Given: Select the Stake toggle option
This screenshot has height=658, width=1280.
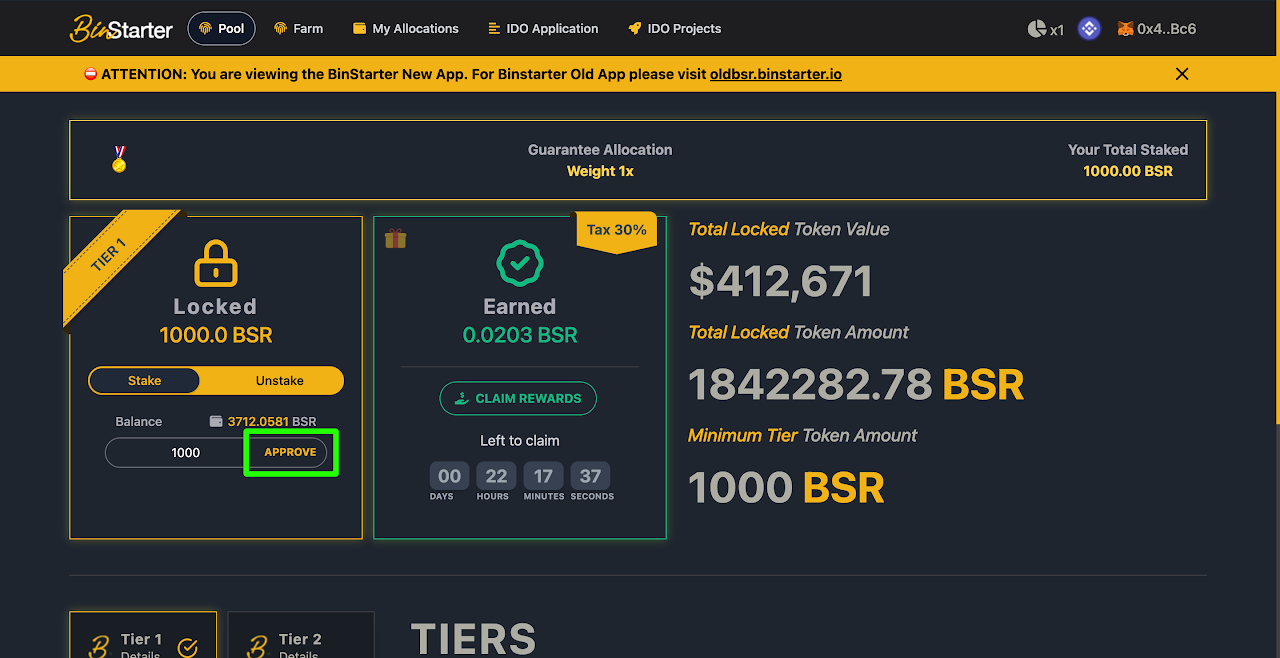Looking at the screenshot, I should (144, 380).
